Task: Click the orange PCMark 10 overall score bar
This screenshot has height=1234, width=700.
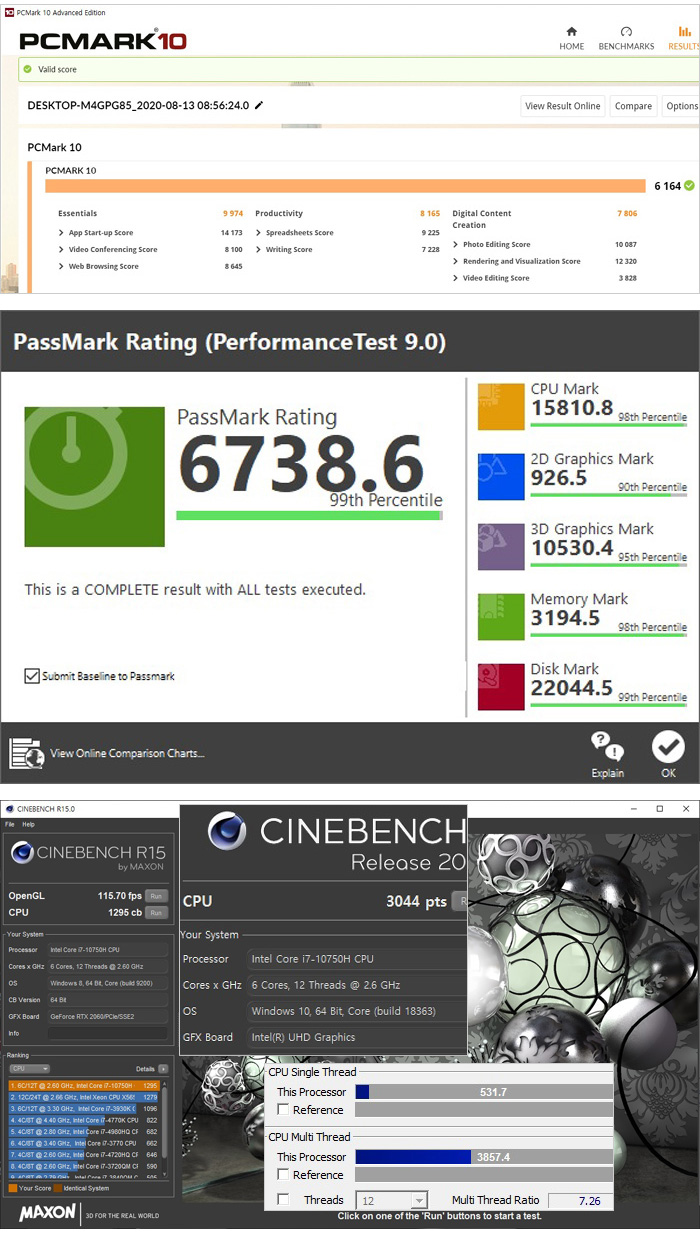Action: [x=345, y=186]
